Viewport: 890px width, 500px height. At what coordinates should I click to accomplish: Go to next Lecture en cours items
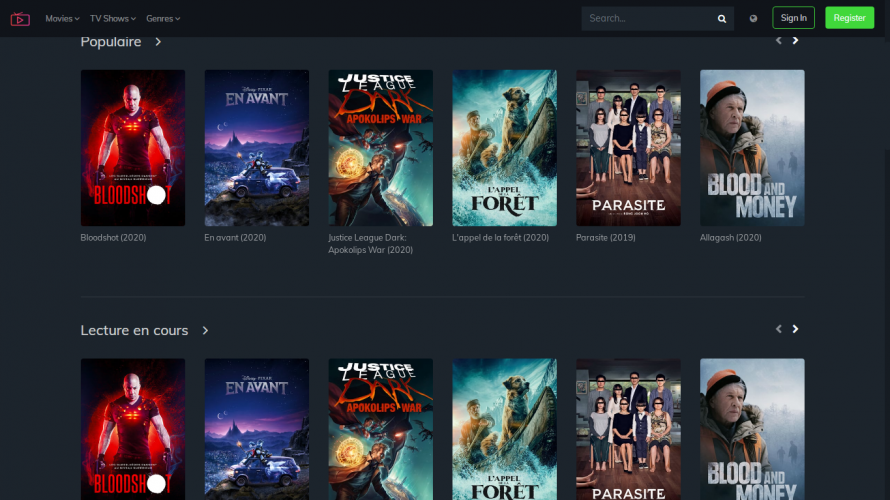(x=795, y=329)
